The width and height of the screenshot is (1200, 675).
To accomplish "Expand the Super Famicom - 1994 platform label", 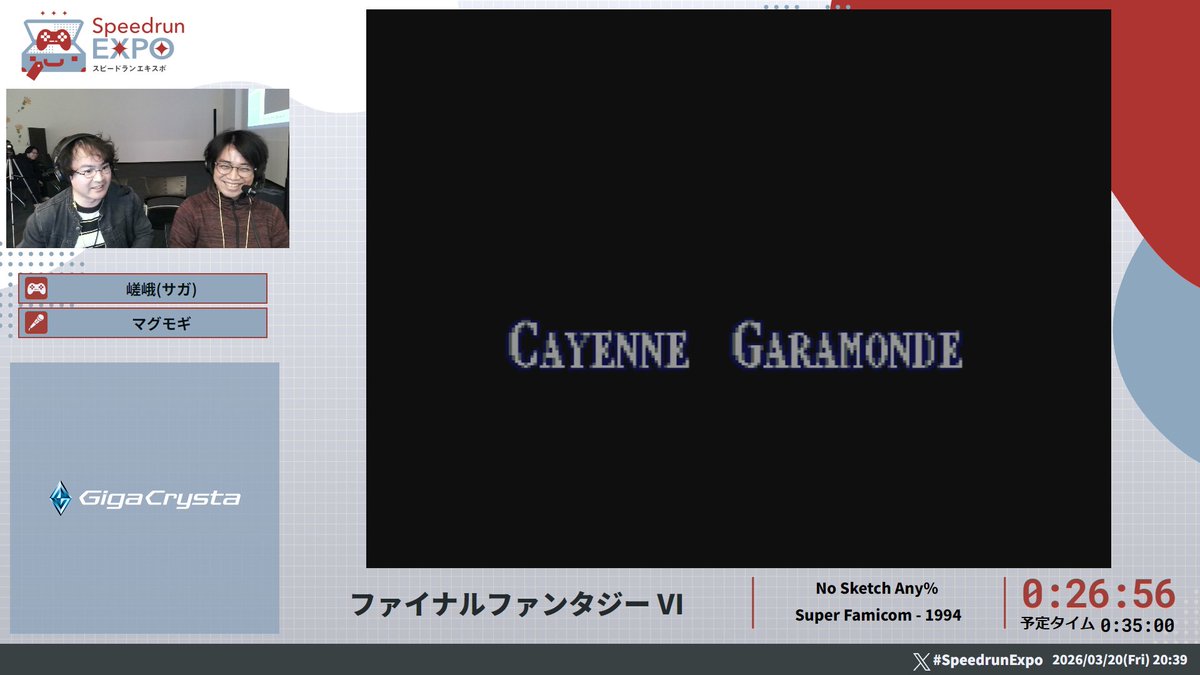I will pyautogui.click(x=878, y=615).
